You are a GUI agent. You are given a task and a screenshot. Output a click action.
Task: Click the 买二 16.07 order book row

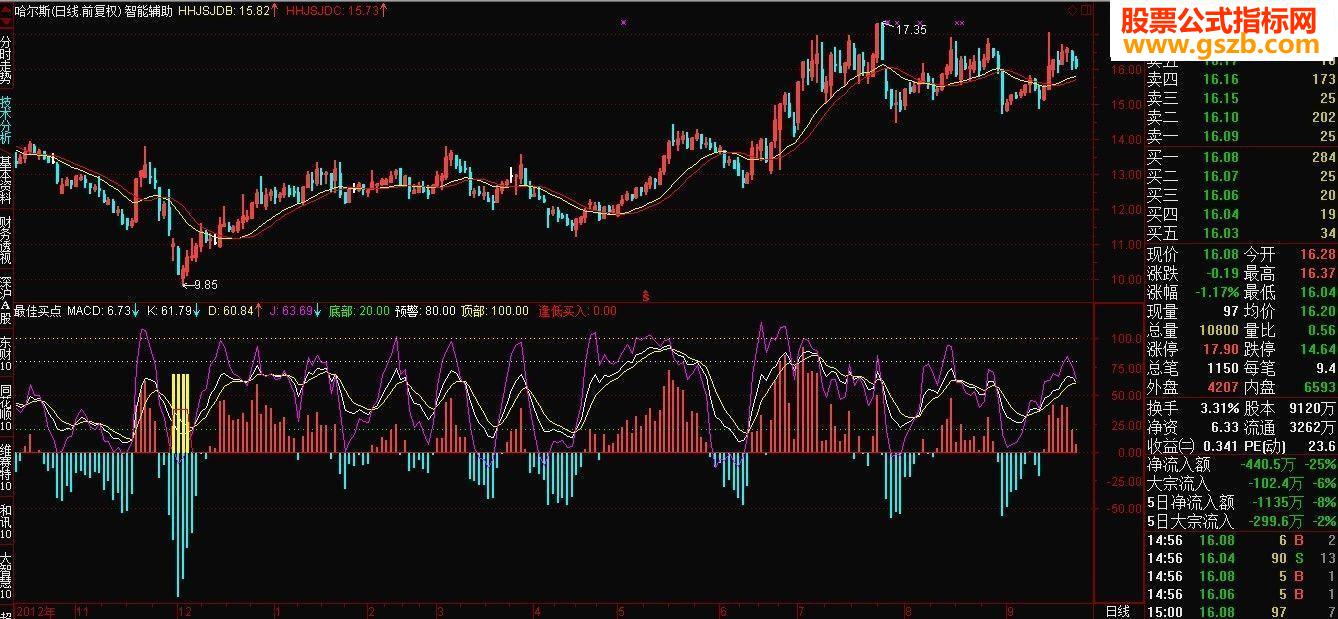point(1241,176)
